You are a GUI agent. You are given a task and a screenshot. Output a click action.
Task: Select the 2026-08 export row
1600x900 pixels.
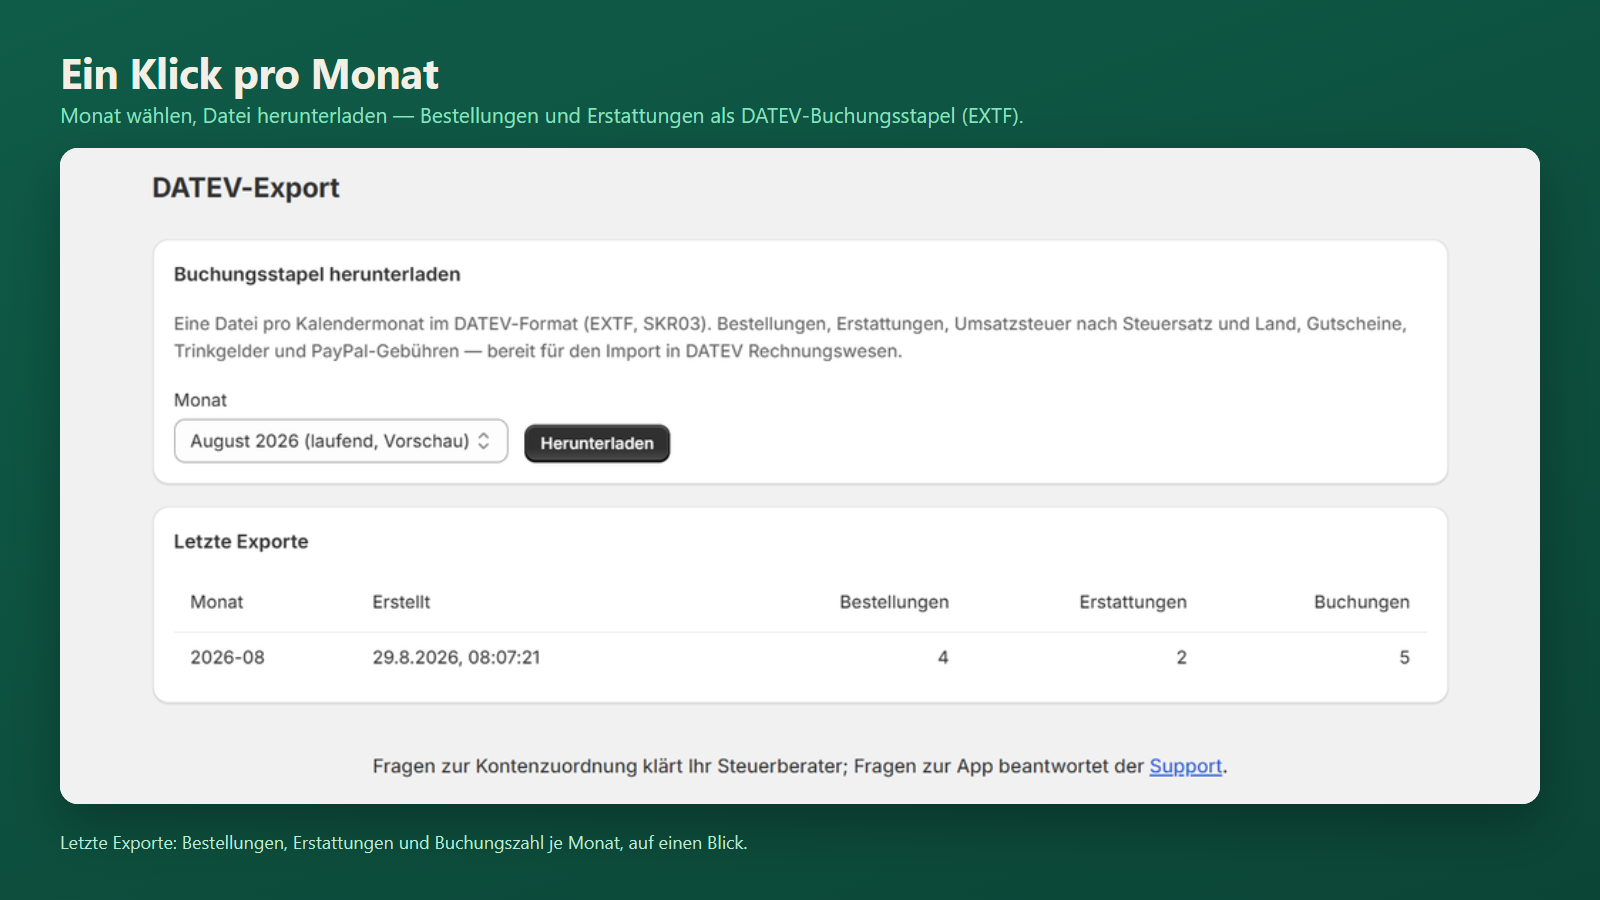tap(800, 658)
